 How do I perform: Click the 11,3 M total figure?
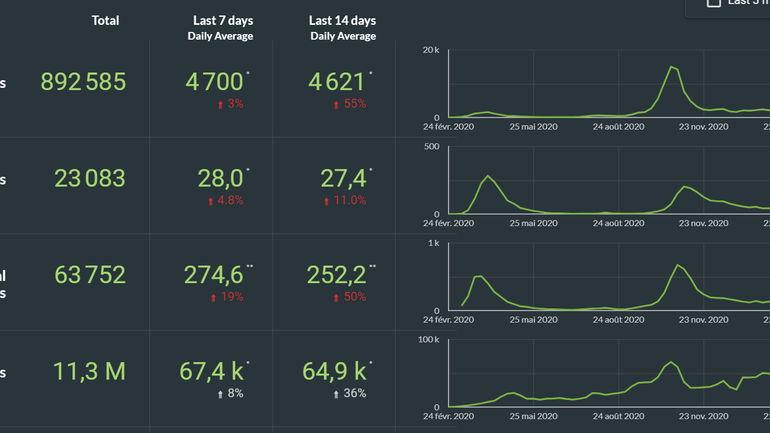coord(89,372)
